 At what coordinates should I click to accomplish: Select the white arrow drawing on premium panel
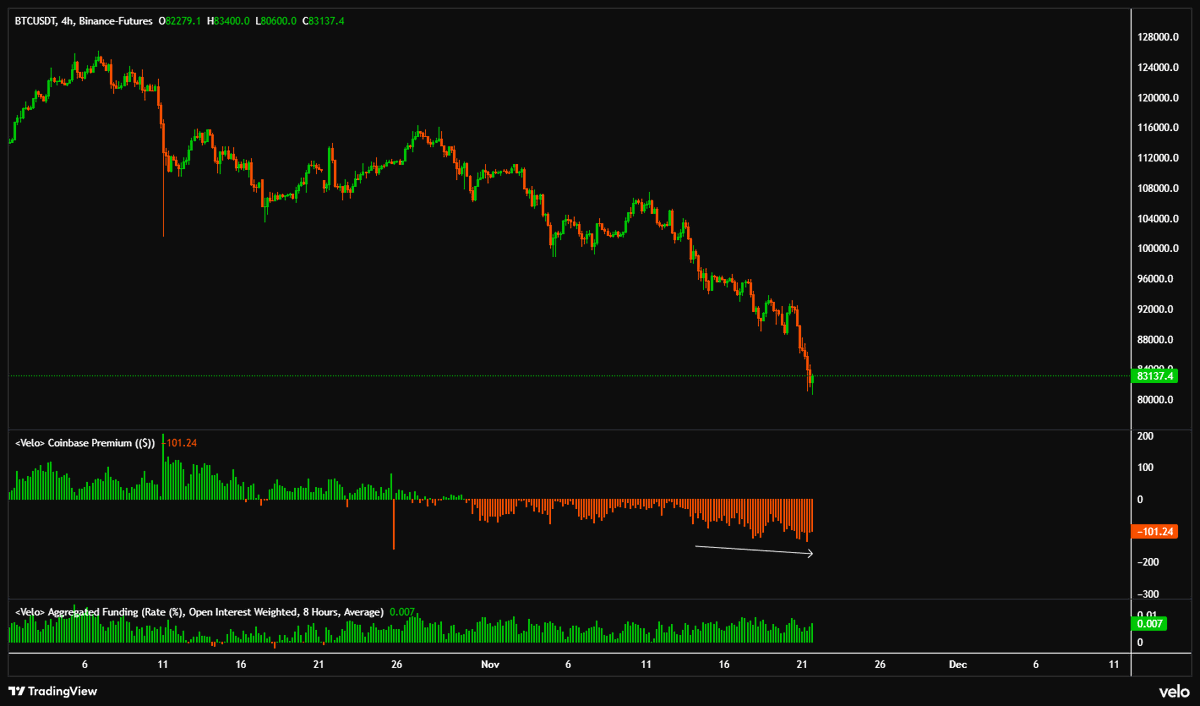pyautogui.click(x=755, y=548)
